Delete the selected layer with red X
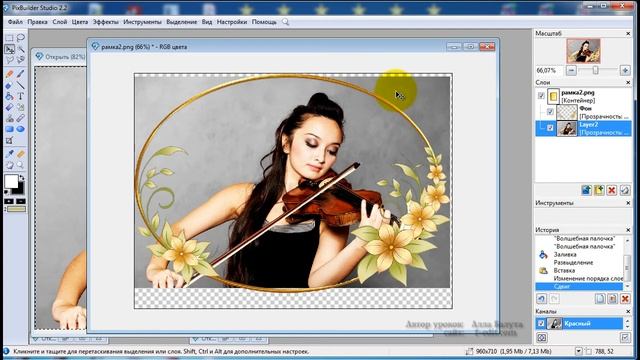 (x=611, y=190)
